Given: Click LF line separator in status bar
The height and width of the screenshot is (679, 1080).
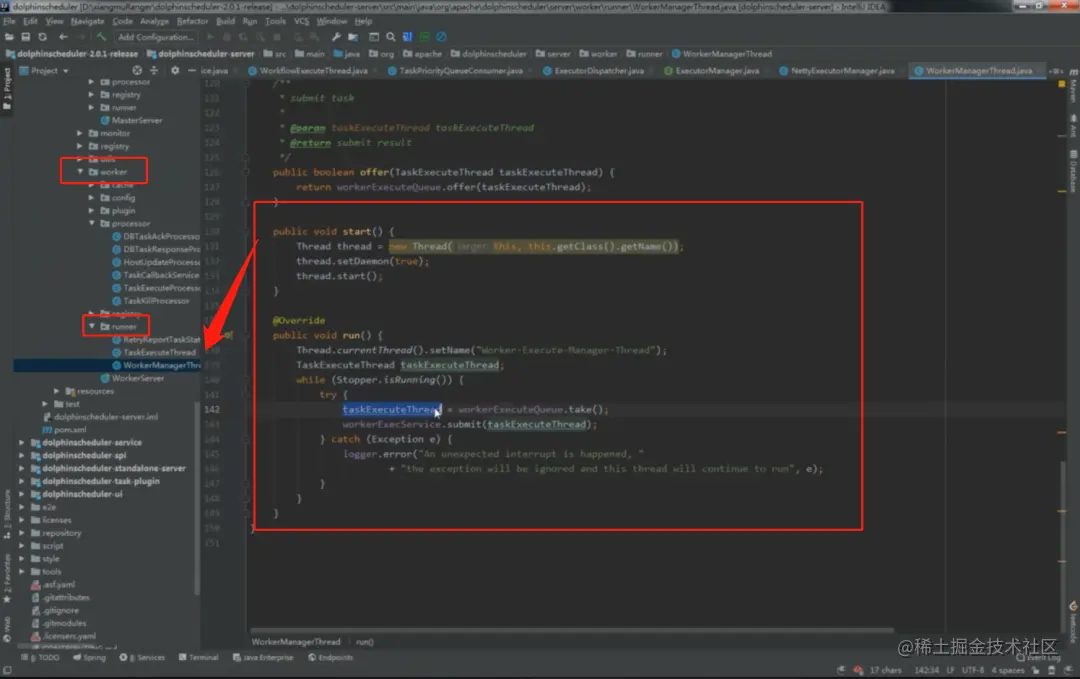Looking at the screenshot, I should tap(951, 670).
